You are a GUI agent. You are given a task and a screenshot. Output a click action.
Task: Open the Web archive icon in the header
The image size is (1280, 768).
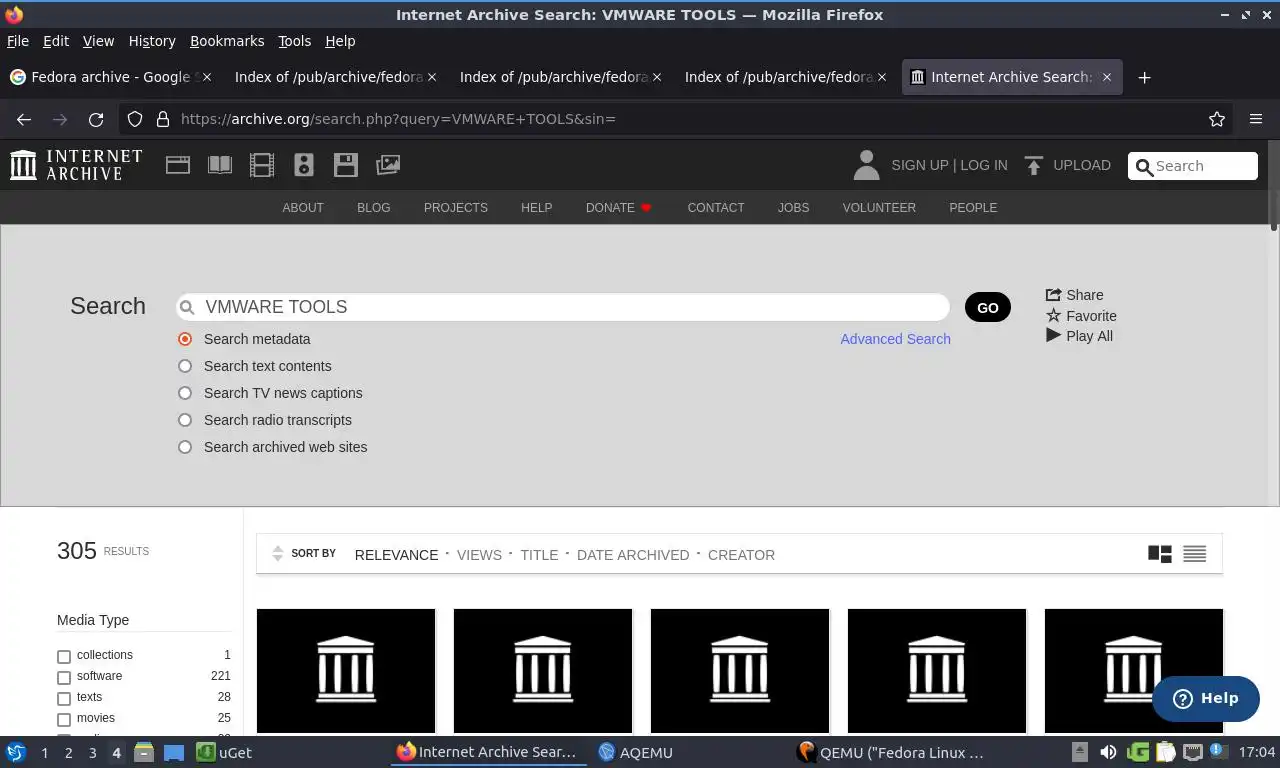pos(178,165)
